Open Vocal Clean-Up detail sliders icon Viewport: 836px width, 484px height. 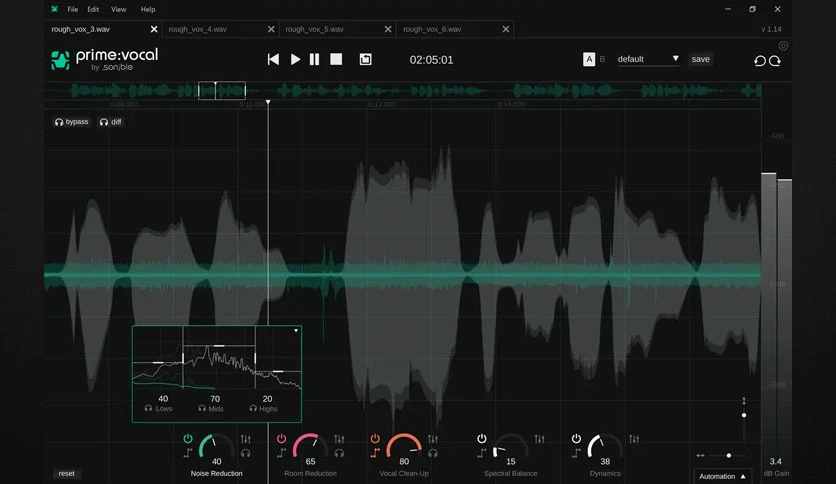click(x=433, y=439)
